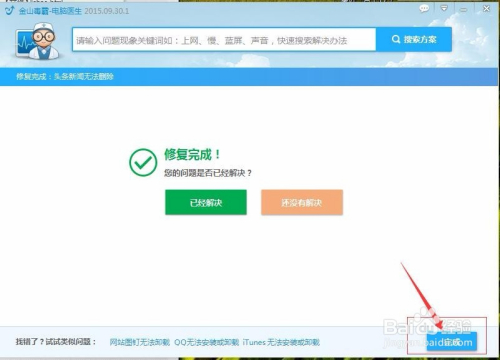
Task: Click the magnifier icon in 搜索方案
Action: pyautogui.click(x=396, y=39)
